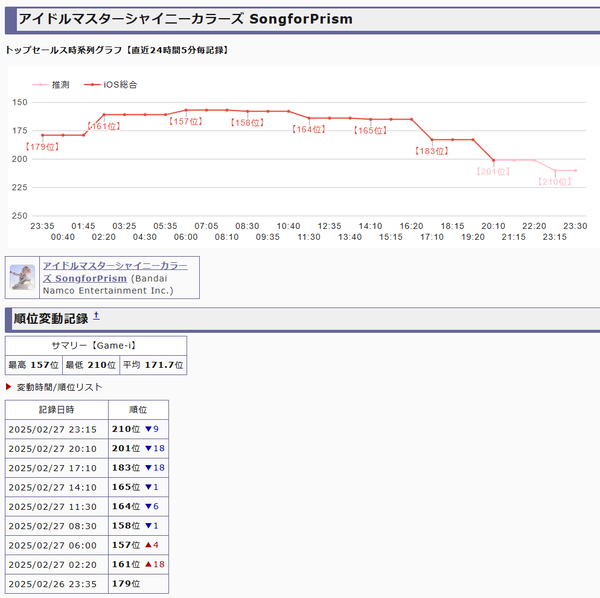Screen dimensions: 600x598
Task: Select the 161位 ▲18 rank cell
Action: (139, 564)
